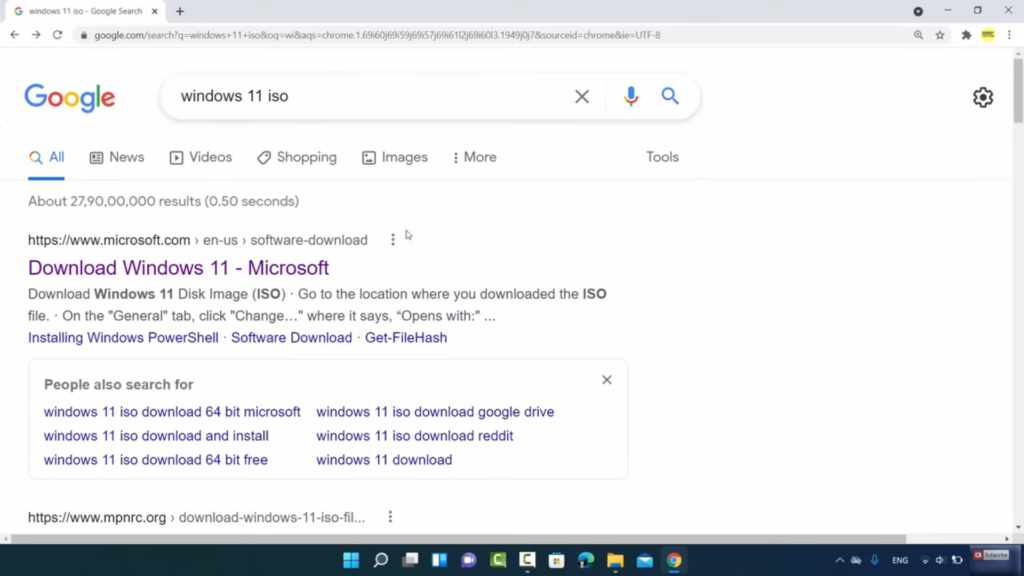Open Chrome extensions puzzle icon
Screen dimensions: 1024x576
[966, 35]
